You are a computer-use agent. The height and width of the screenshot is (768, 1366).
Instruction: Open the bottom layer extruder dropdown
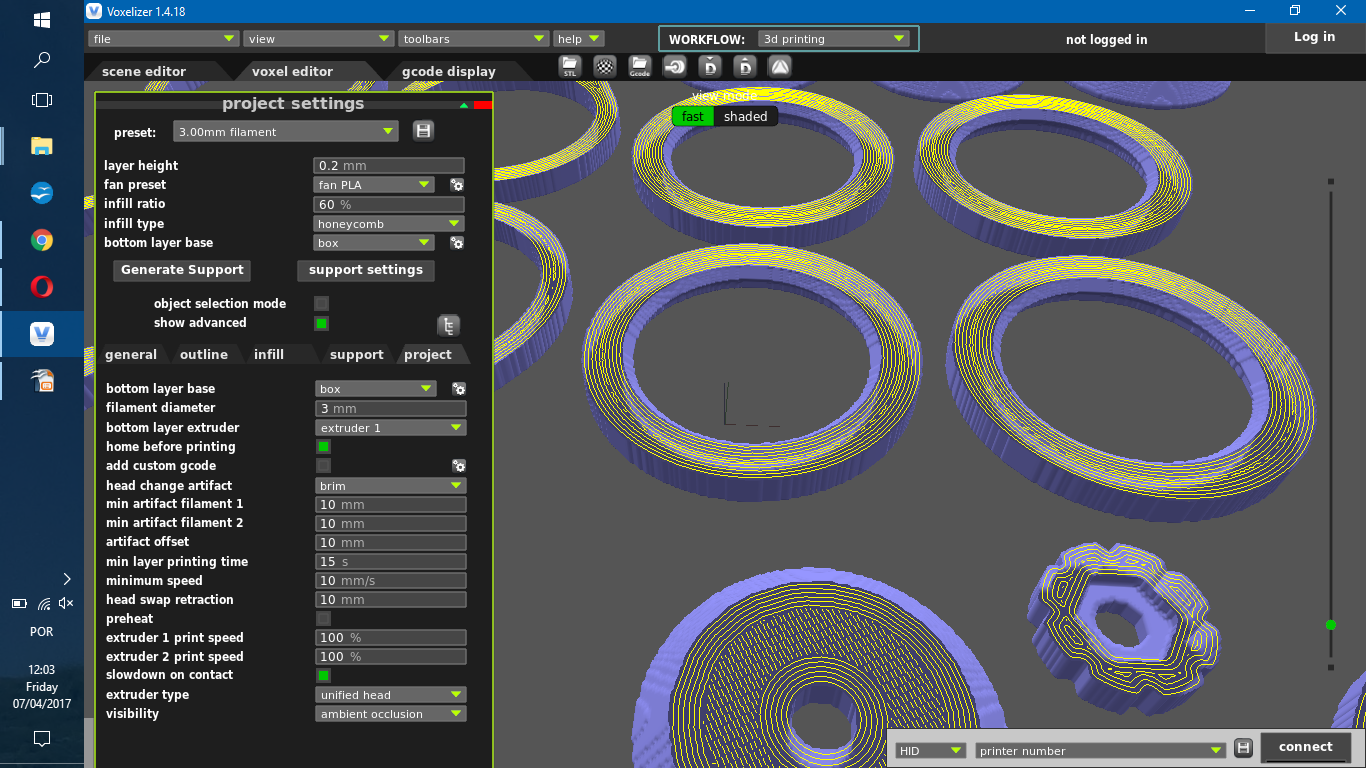[391, 428]
